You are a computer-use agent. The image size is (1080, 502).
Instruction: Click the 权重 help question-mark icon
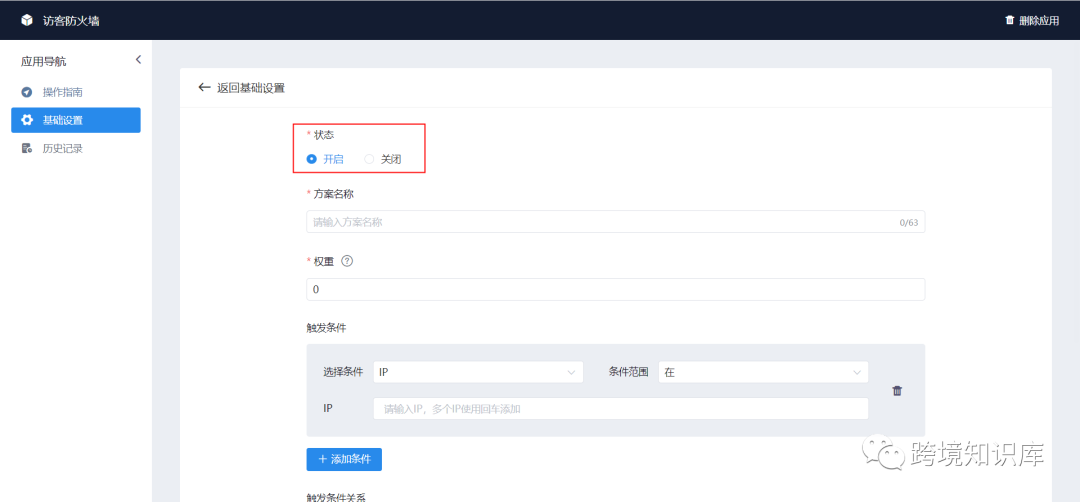point(347,261)
